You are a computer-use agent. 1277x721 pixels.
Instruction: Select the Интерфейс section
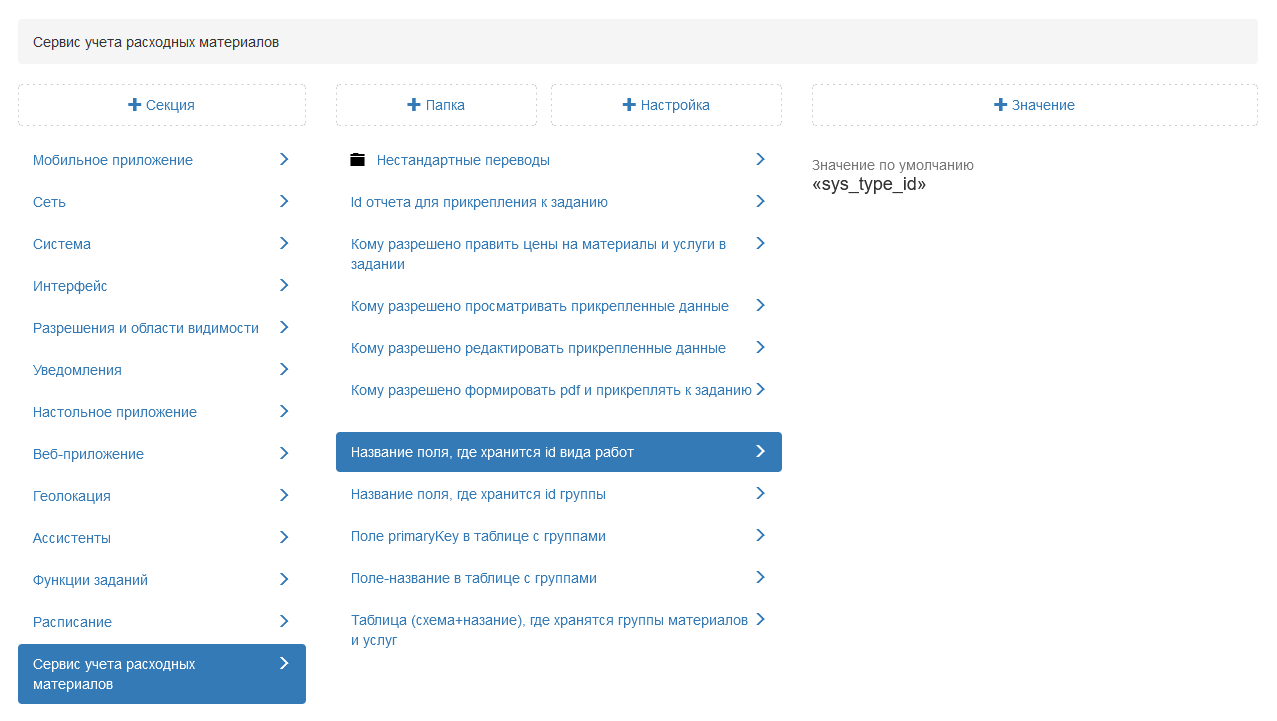click(70, 286)
